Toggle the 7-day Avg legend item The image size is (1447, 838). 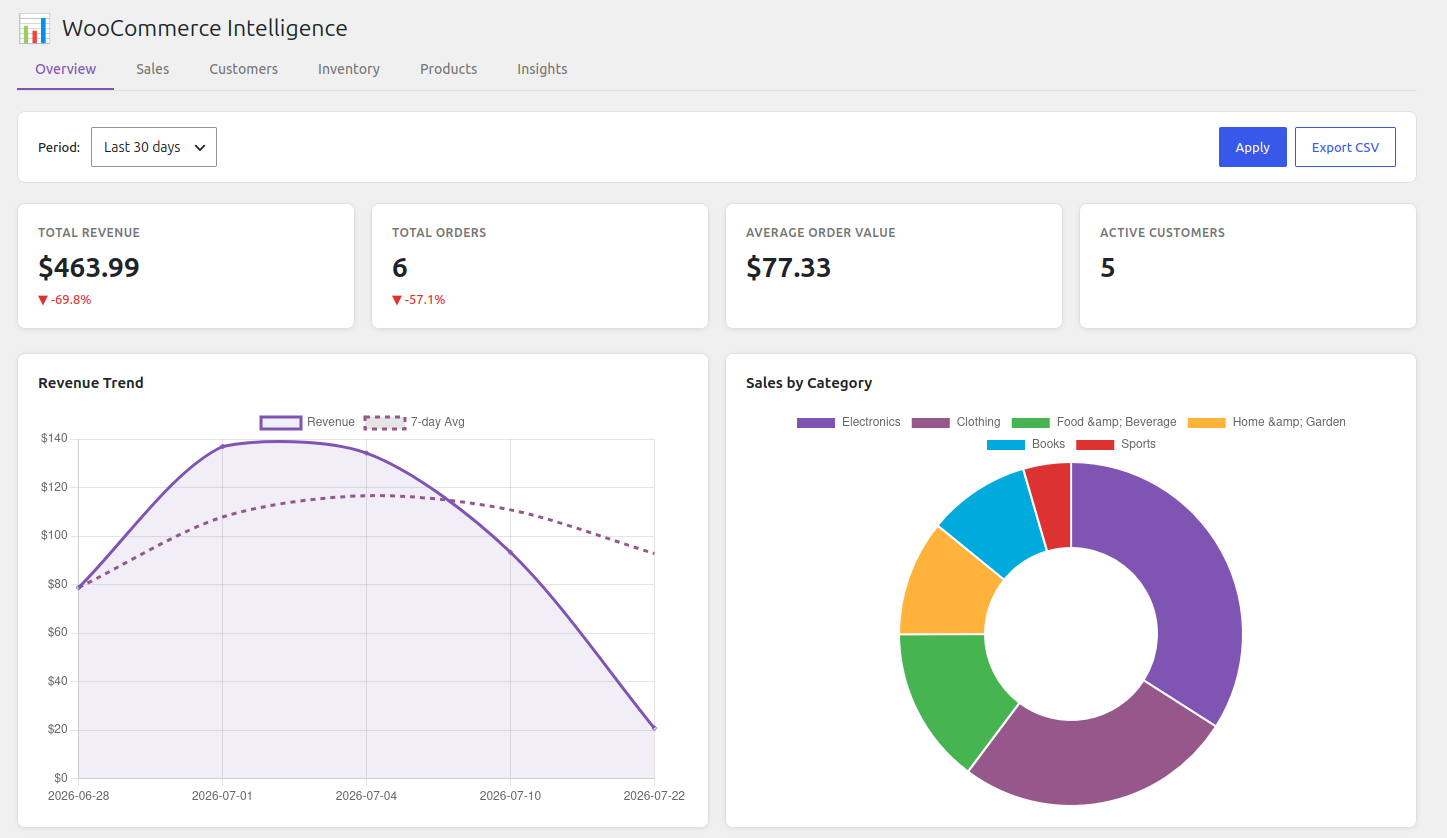point(414,422)
